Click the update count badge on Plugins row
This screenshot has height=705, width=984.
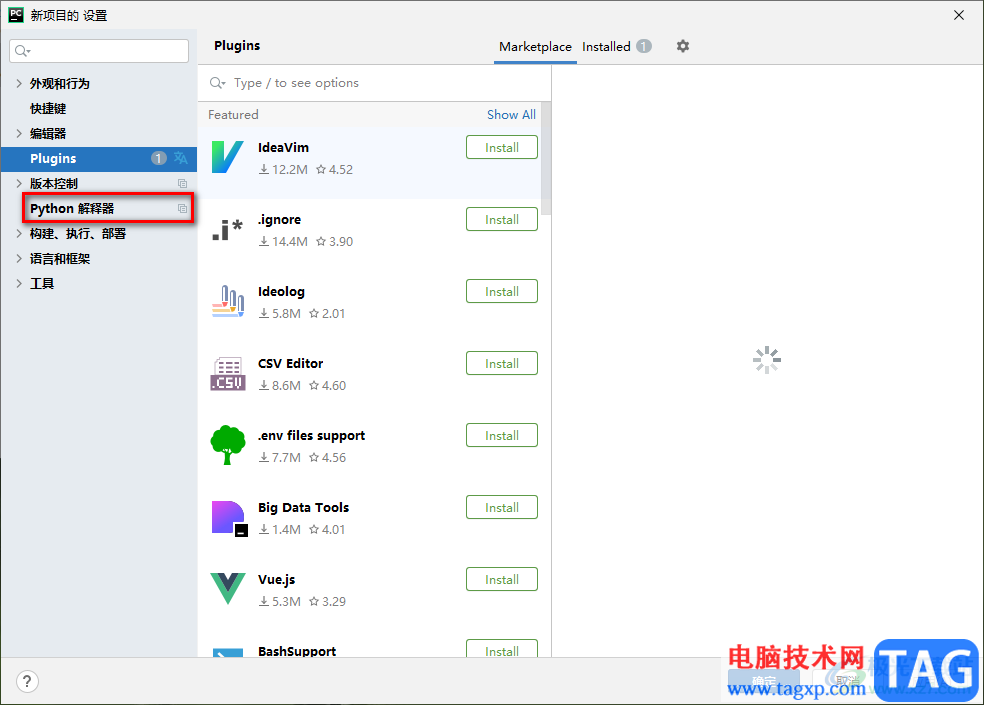point(159,158)
